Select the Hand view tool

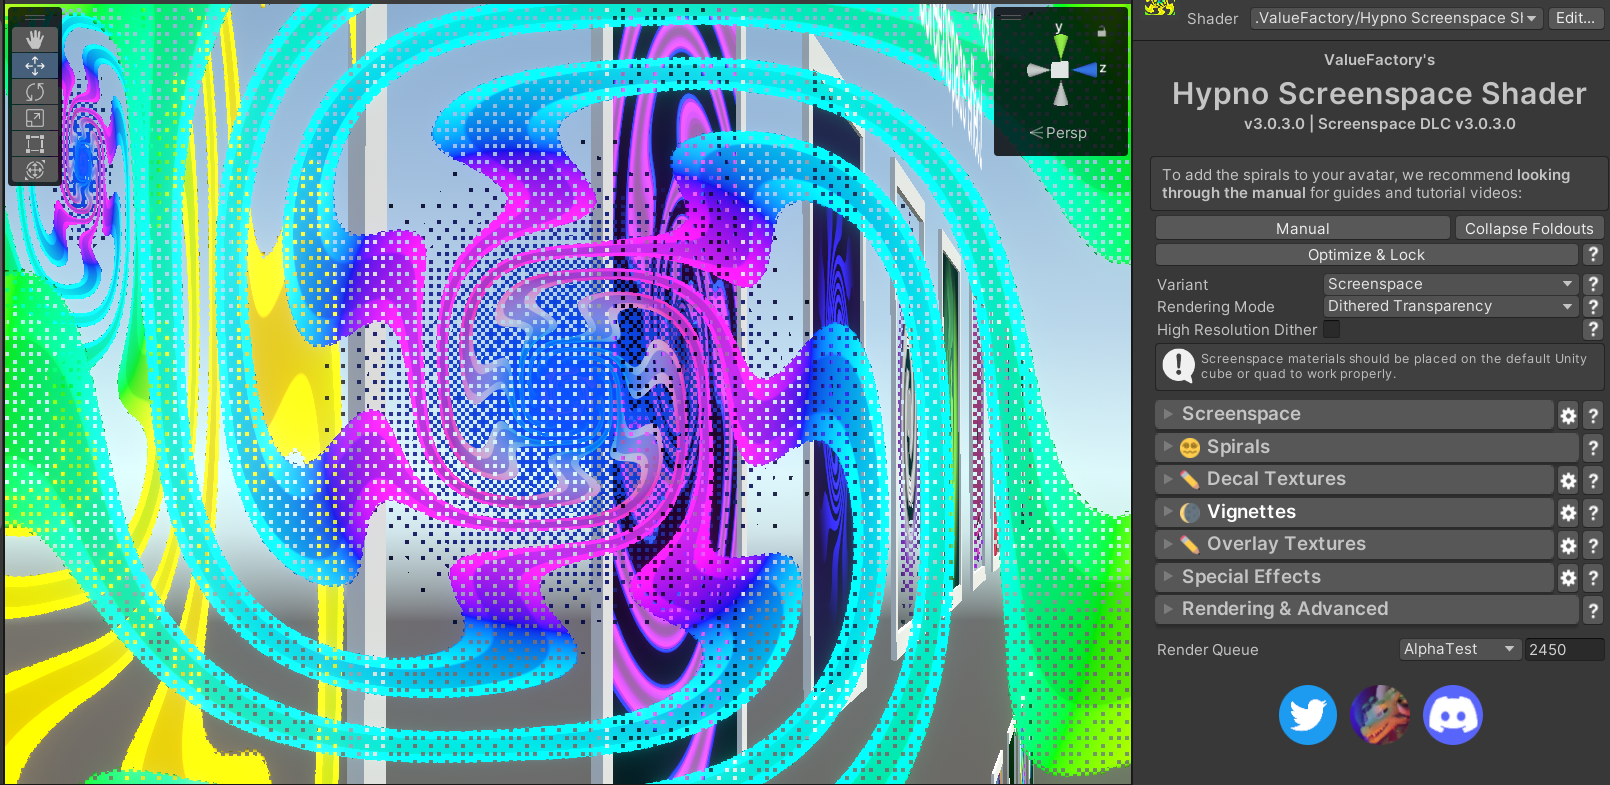point(35,40)
